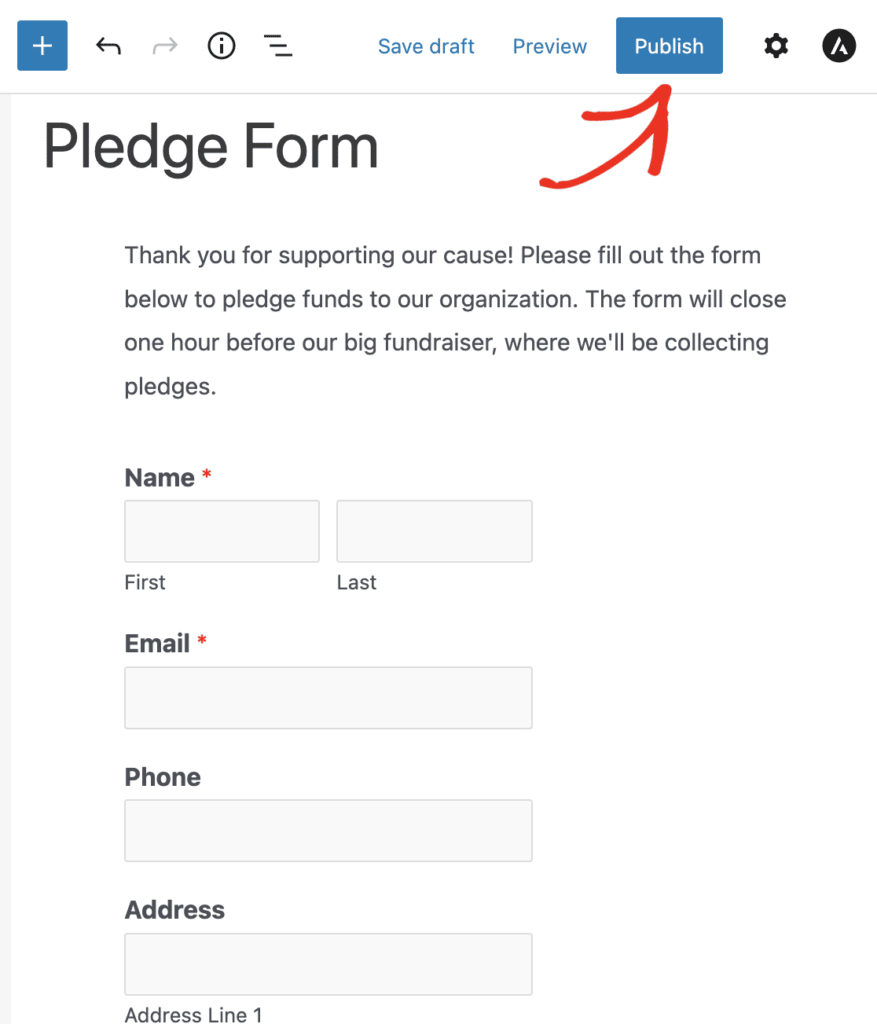Viewport: 877px width, 1024px height.
Task: Preview the Pledge Form page
Action: pyautogui.click(x=549, y=46)
